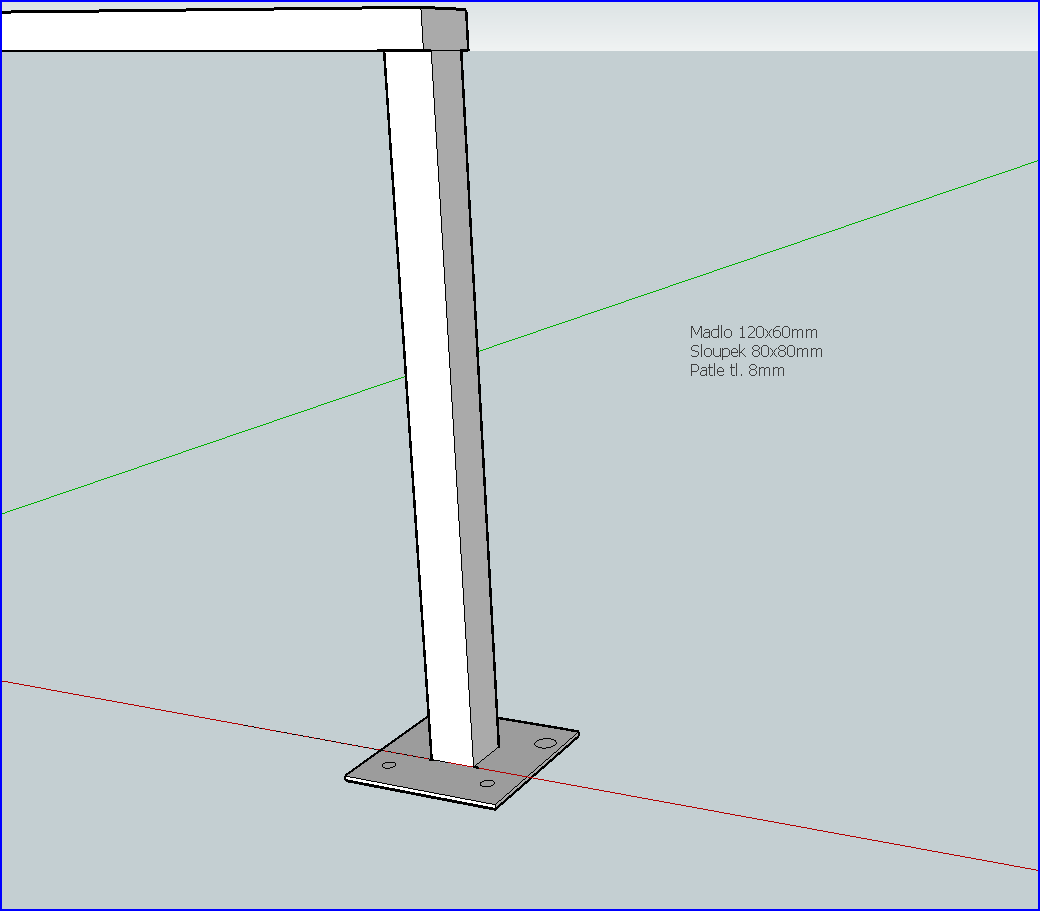The width and height of the screenshot is (1040, 911).
Task: Click the left corner of the base plate
Action: (348, 777)
